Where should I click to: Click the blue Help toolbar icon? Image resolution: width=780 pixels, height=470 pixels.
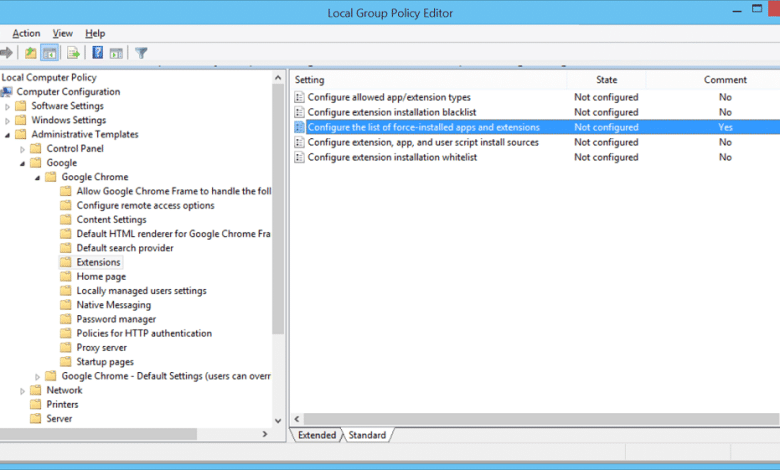coord(98,52)
